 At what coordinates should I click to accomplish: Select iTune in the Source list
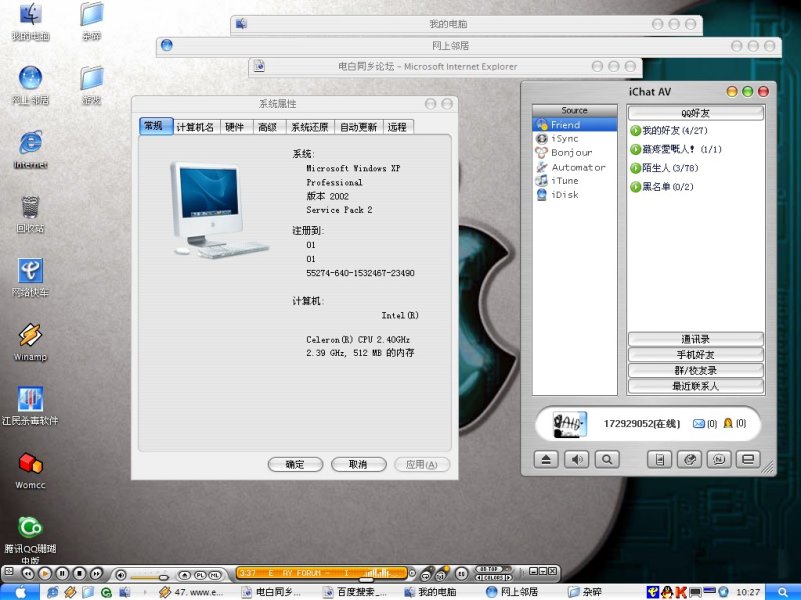coord(564,181)
